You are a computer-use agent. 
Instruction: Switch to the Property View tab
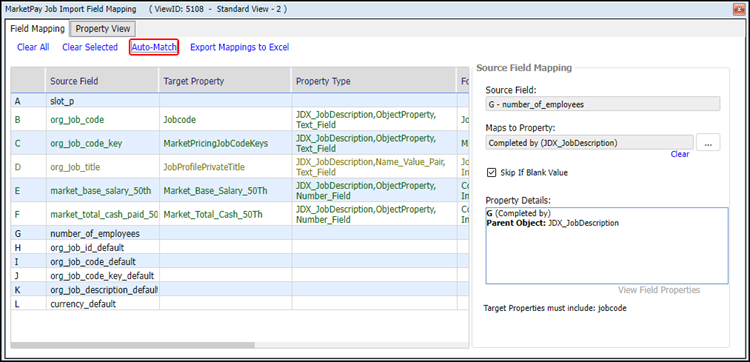click(103, 29)
